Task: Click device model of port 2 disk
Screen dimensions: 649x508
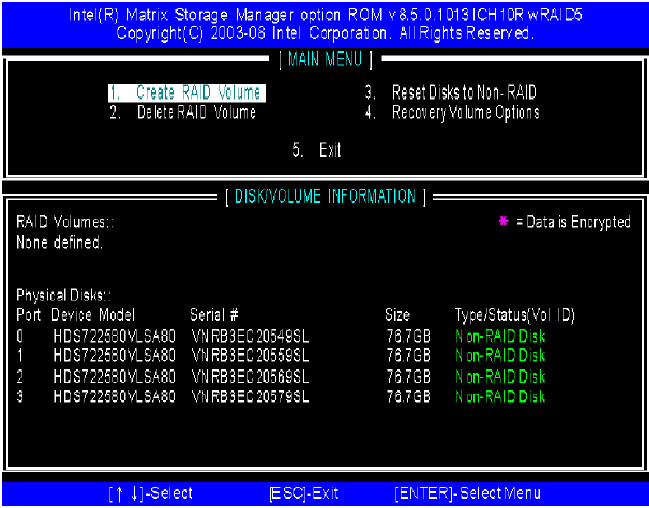Action: tap(115, 377)
